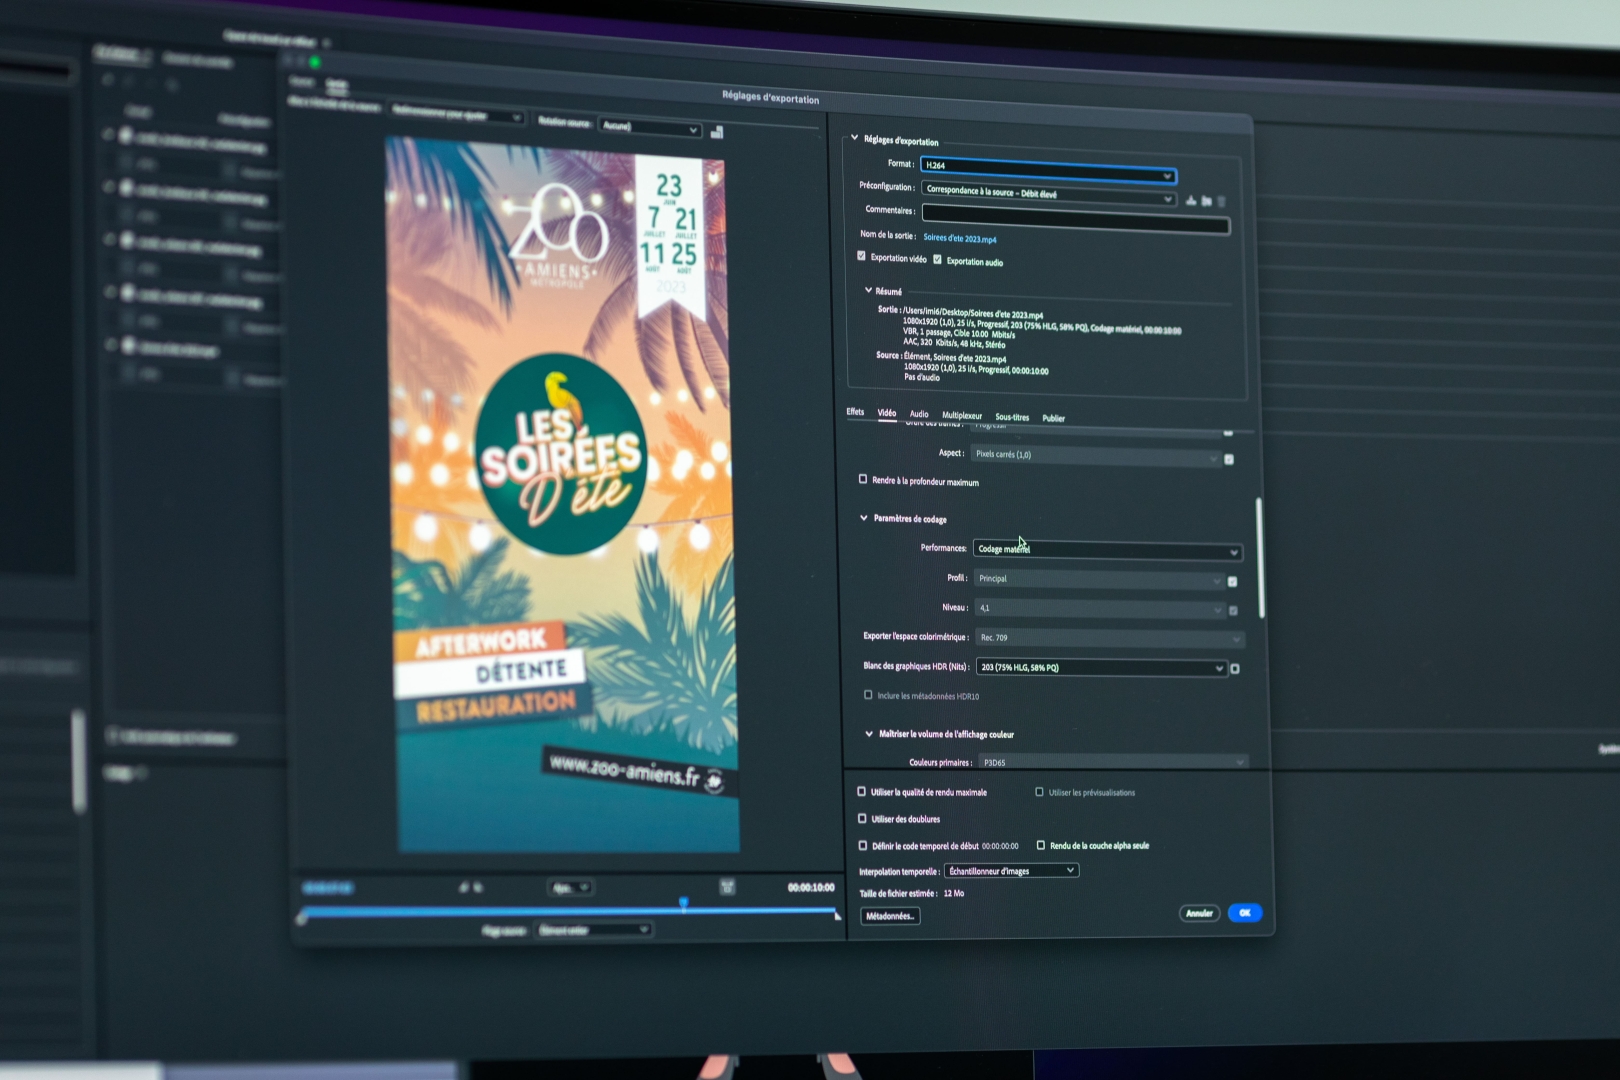
Task: Toggle match-source checkbox next to Aspect
Action: coord(1229,459)
